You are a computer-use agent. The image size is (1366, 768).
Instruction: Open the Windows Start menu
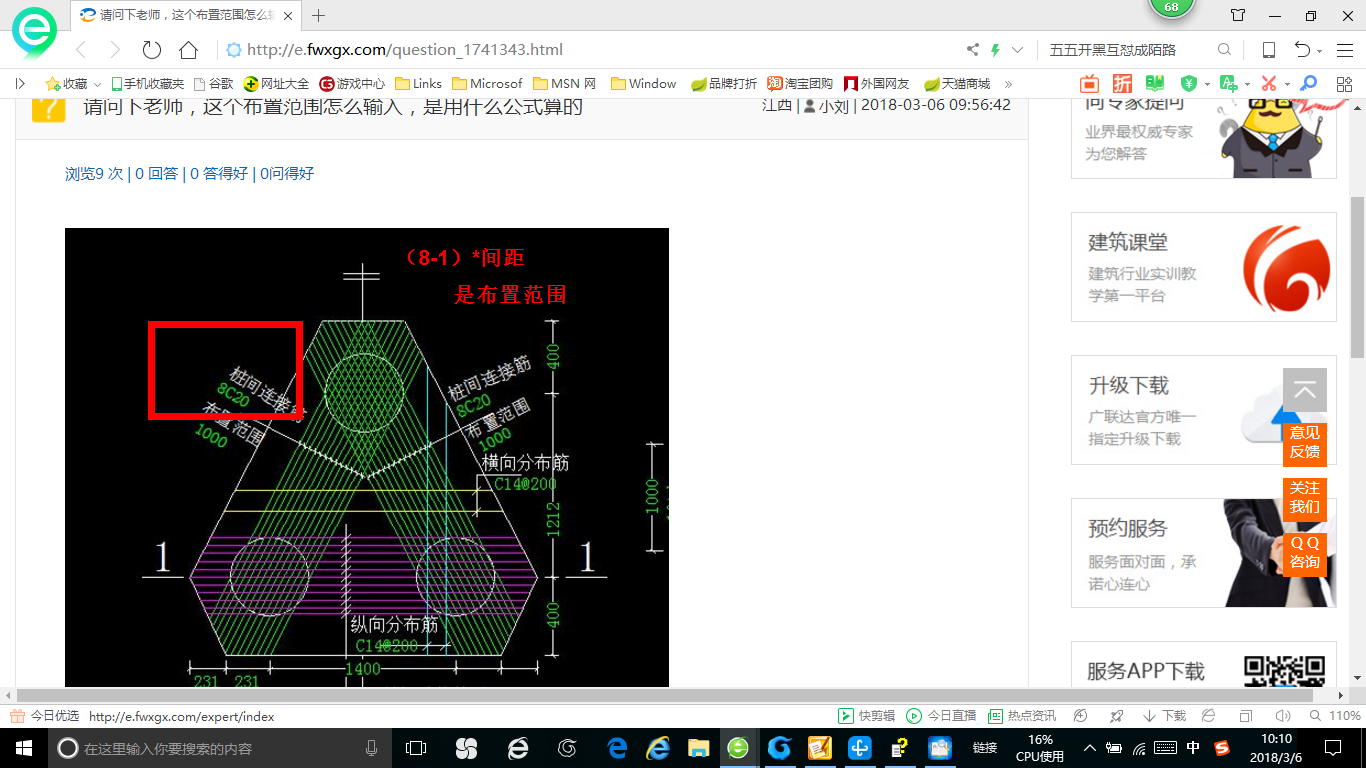click(23, 748)
